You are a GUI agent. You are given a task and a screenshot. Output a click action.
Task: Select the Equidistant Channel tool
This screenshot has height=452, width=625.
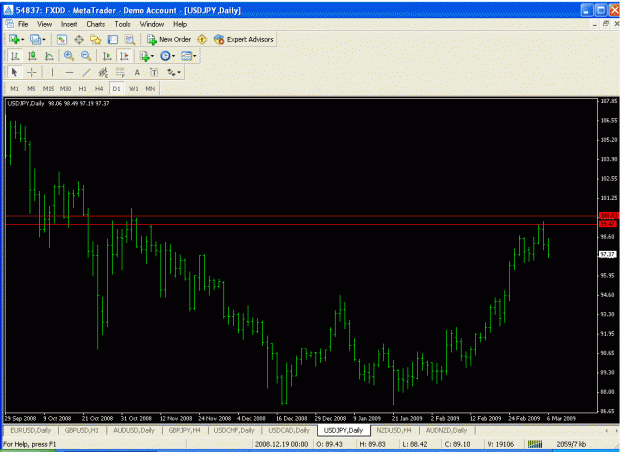click(x=103, y=72)
